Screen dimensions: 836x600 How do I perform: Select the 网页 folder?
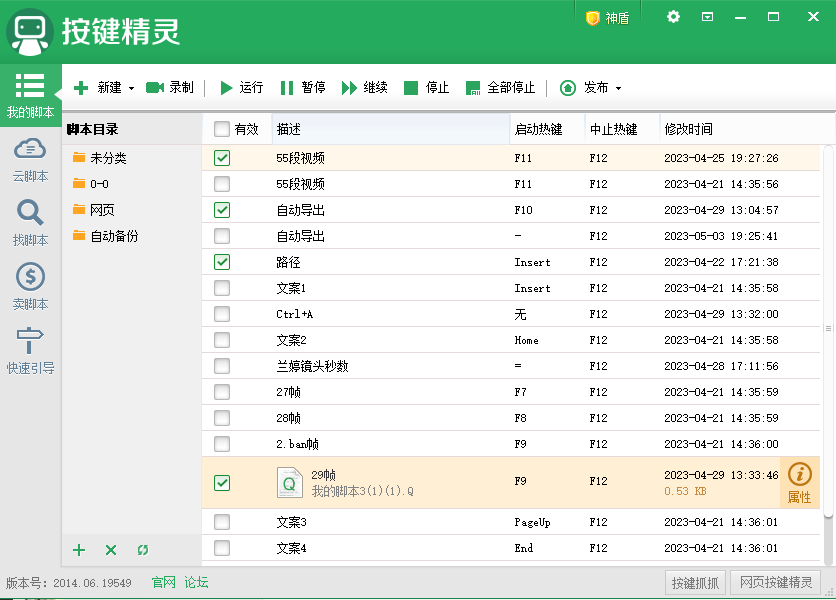(x=94, y=210)
